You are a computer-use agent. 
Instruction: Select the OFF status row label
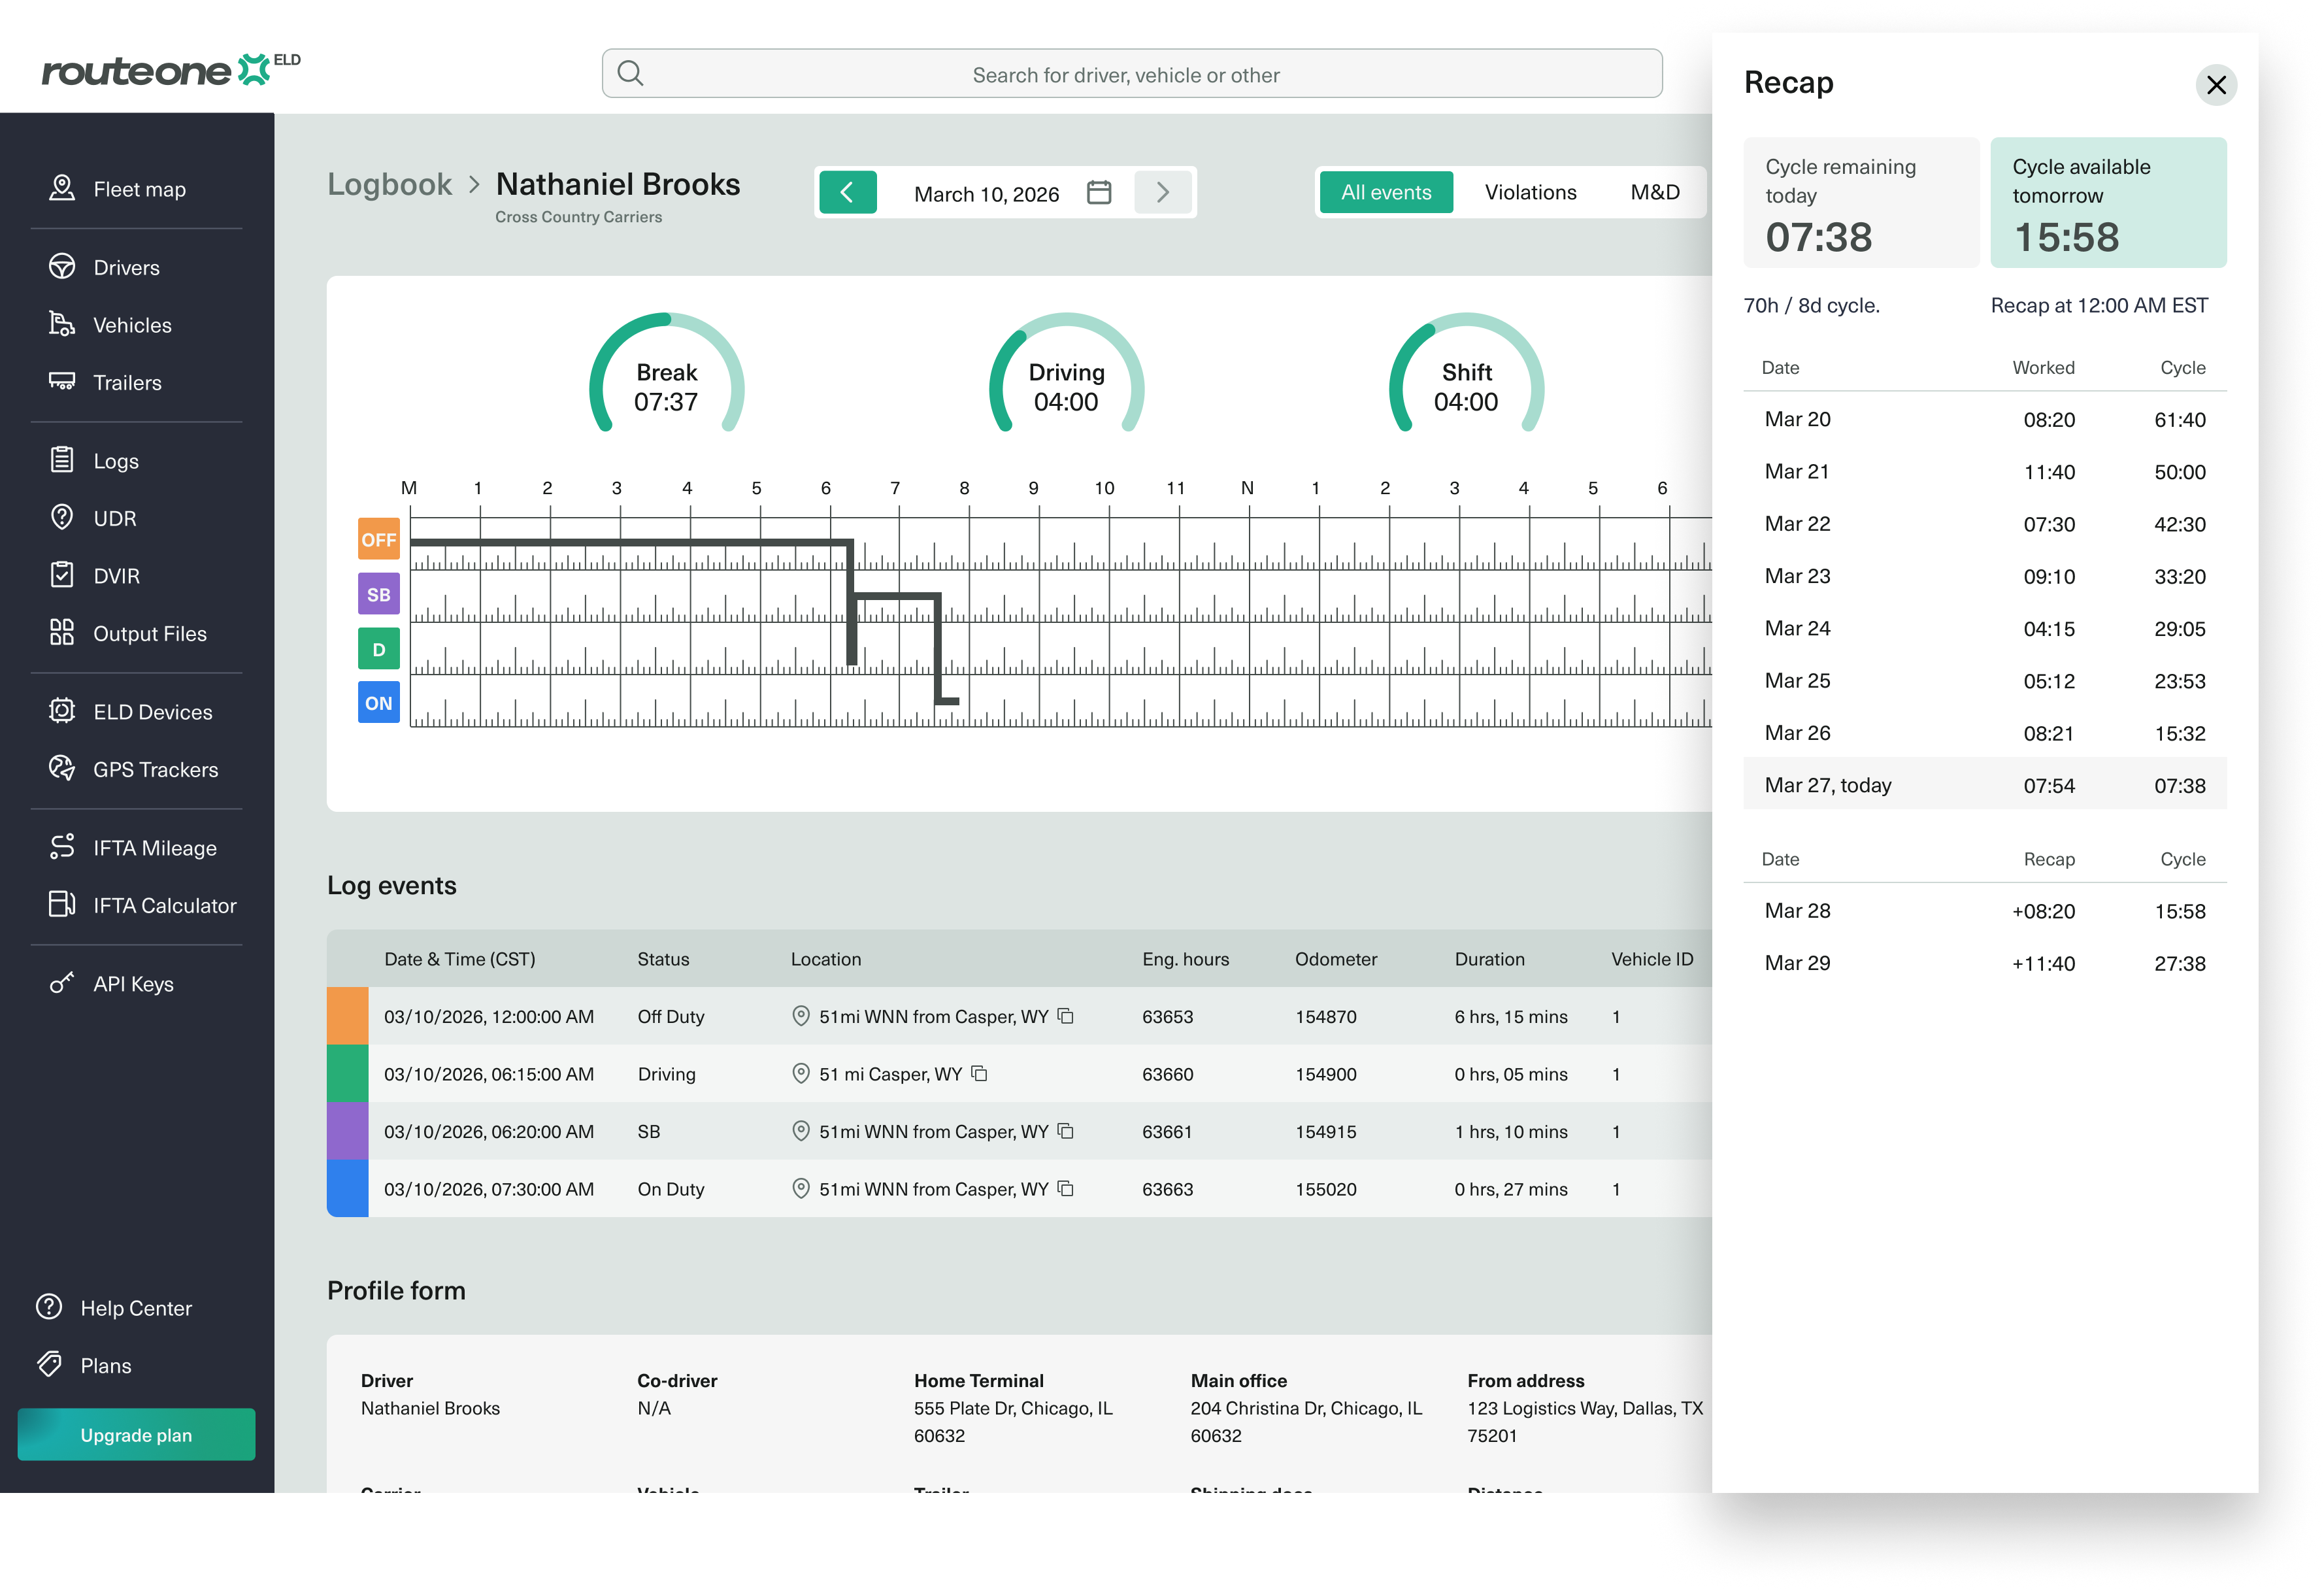(x=379, y=540)
